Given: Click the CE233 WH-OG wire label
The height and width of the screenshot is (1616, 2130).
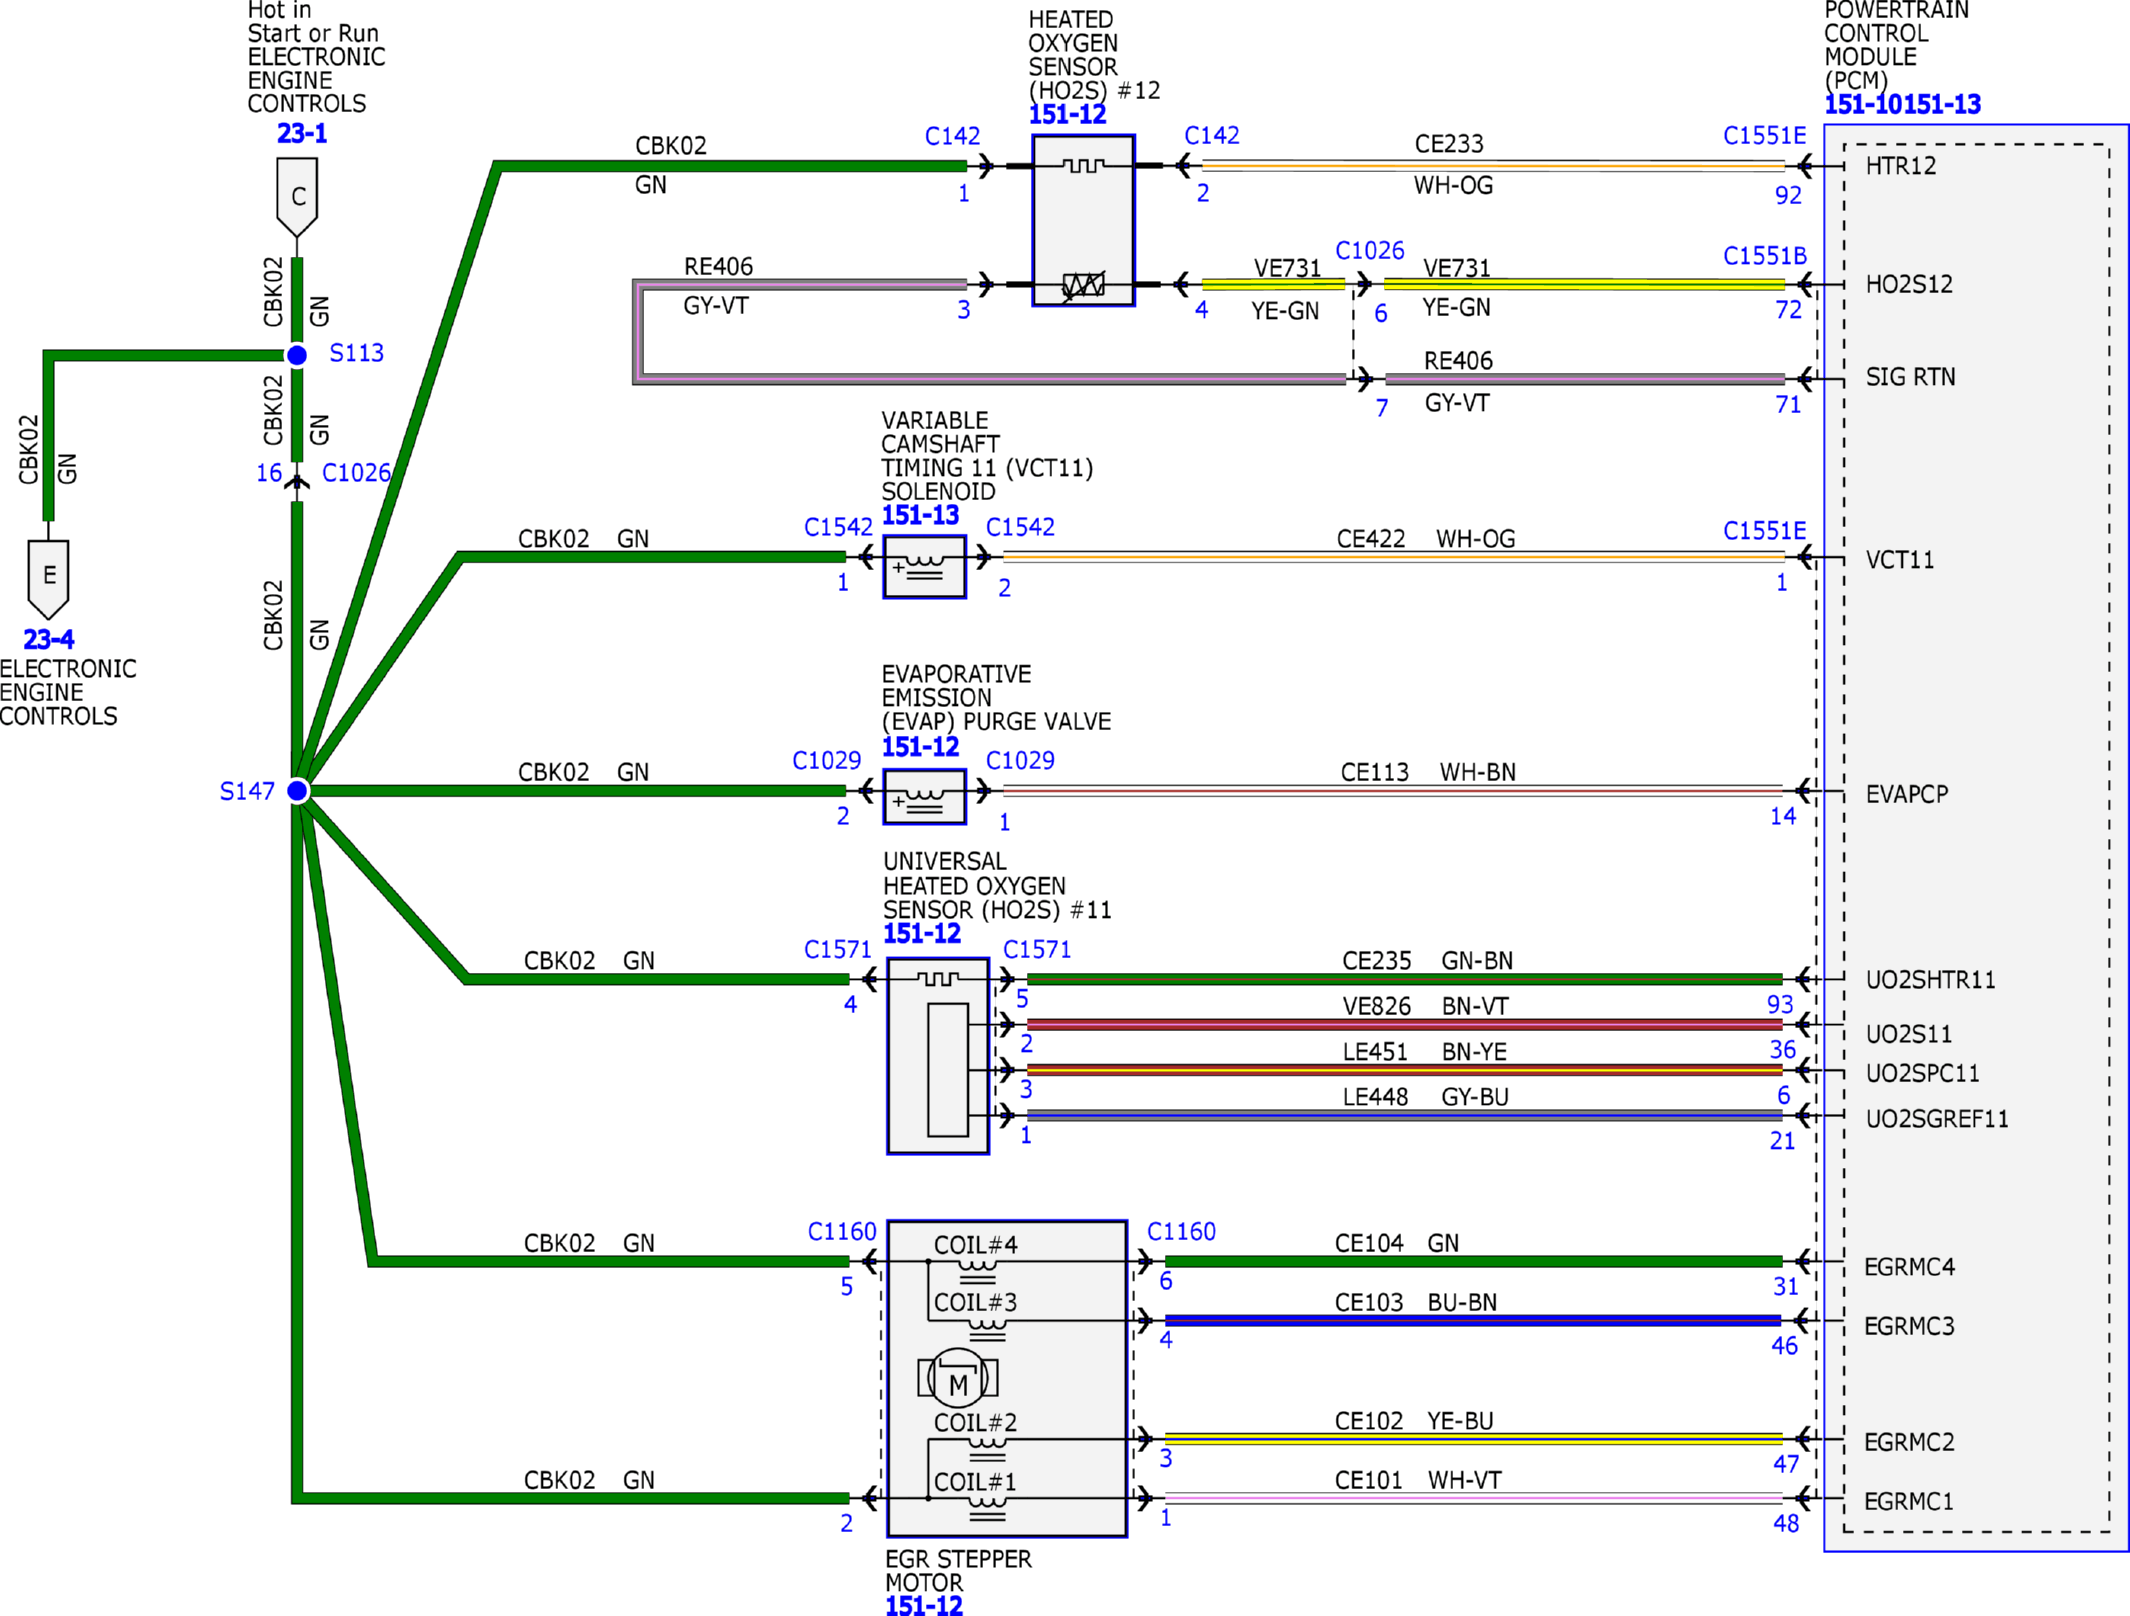Looking at the screenshot, I should [1453, 164].
